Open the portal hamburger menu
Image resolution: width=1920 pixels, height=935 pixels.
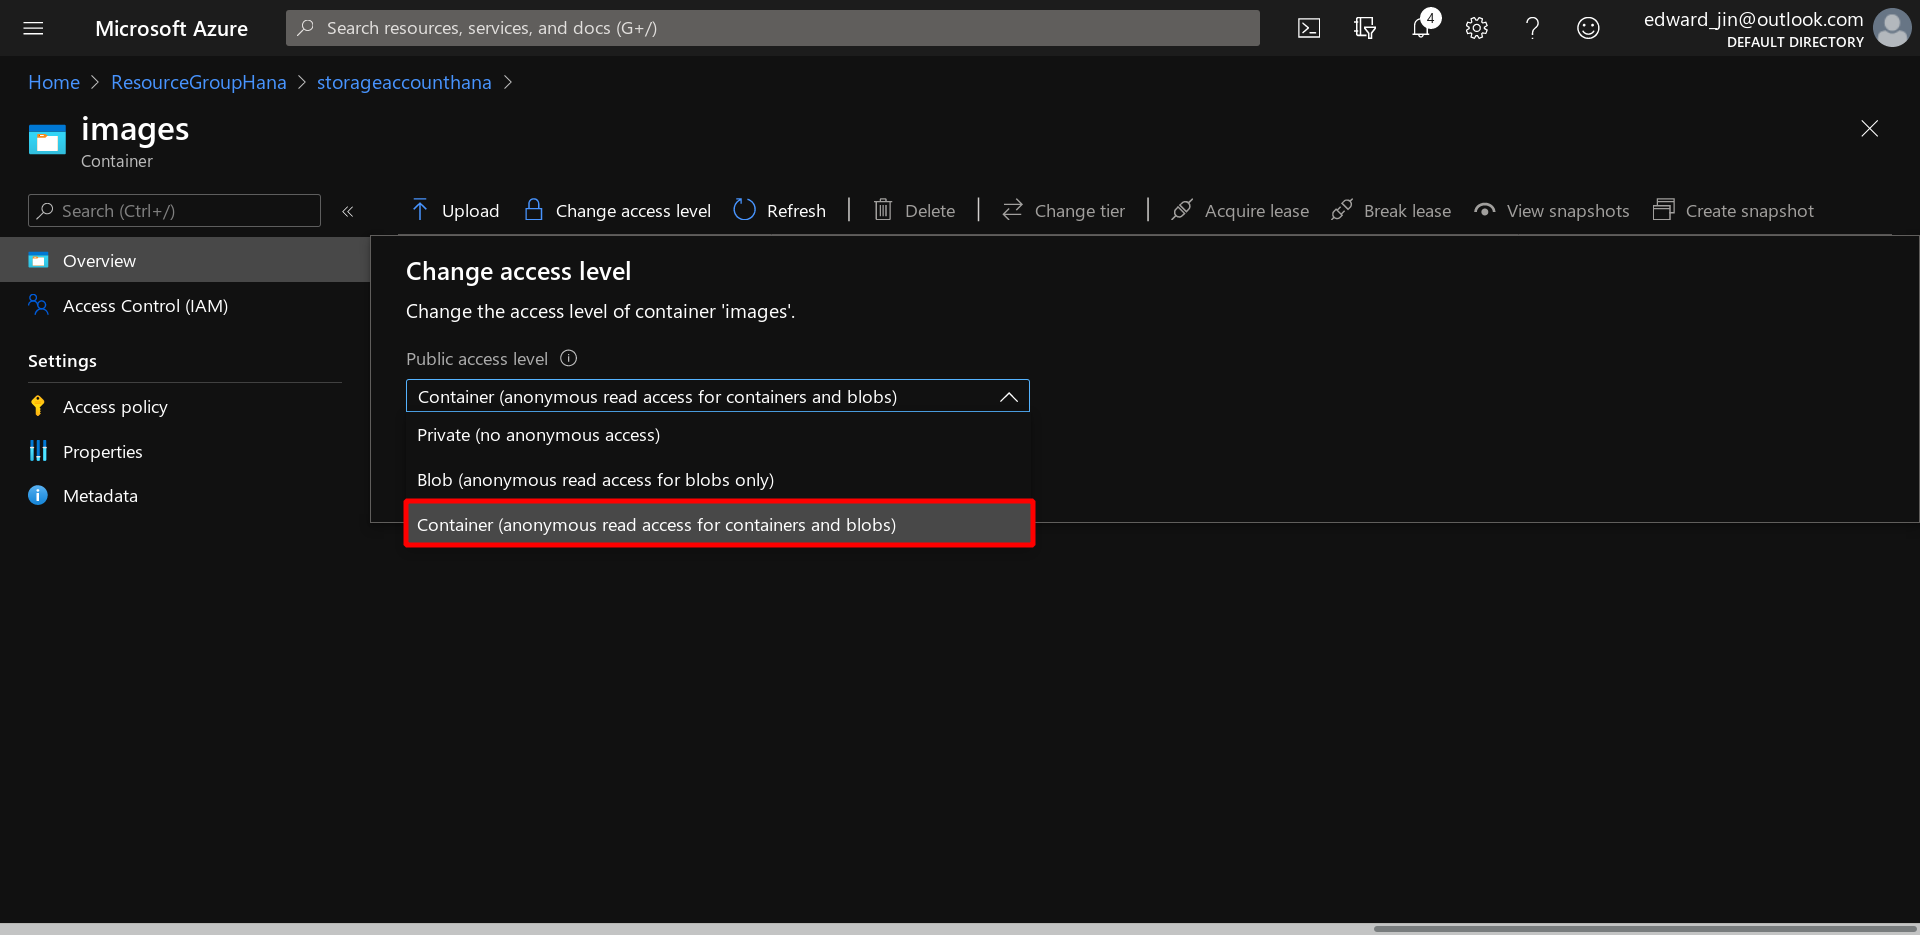point(33,28)
